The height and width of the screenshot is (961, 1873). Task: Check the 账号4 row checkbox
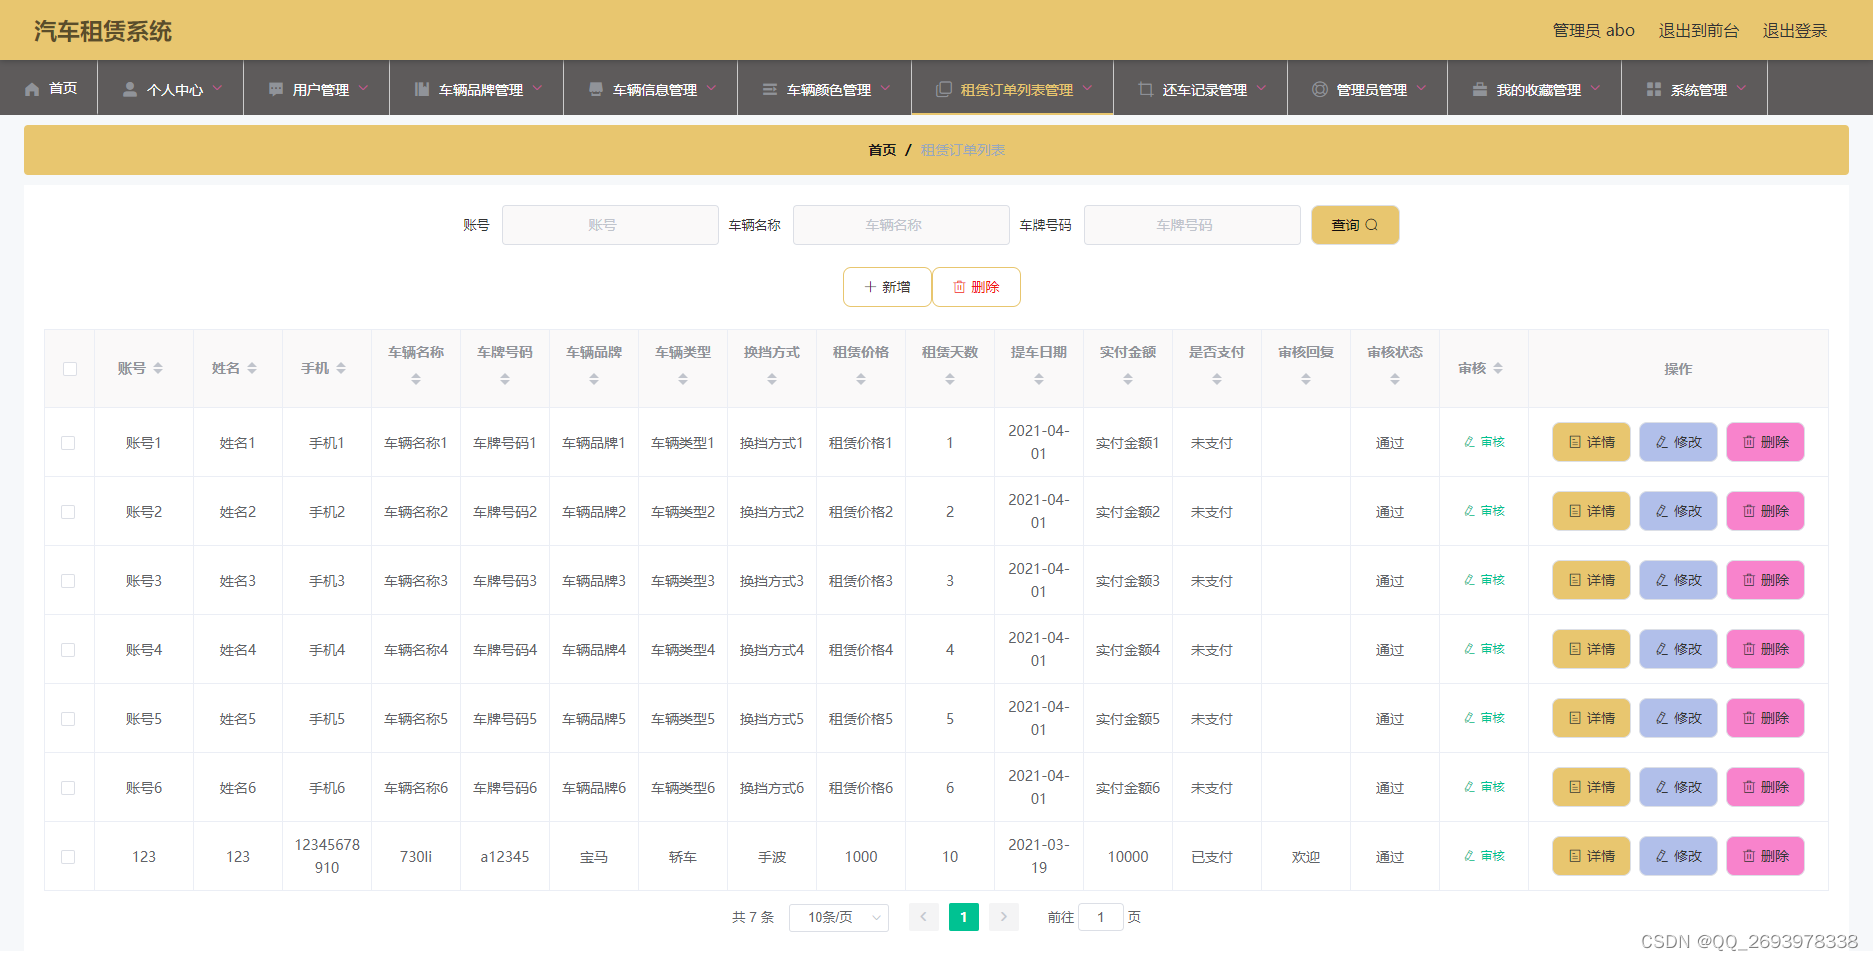[68, 650]
